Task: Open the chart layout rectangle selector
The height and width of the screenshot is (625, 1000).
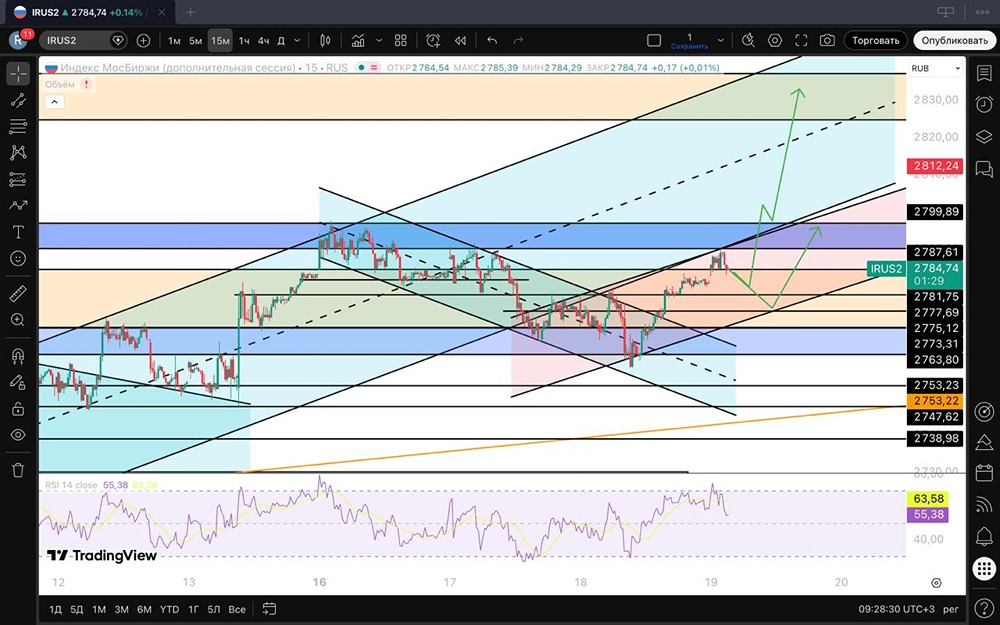Action: pos(654,40)
